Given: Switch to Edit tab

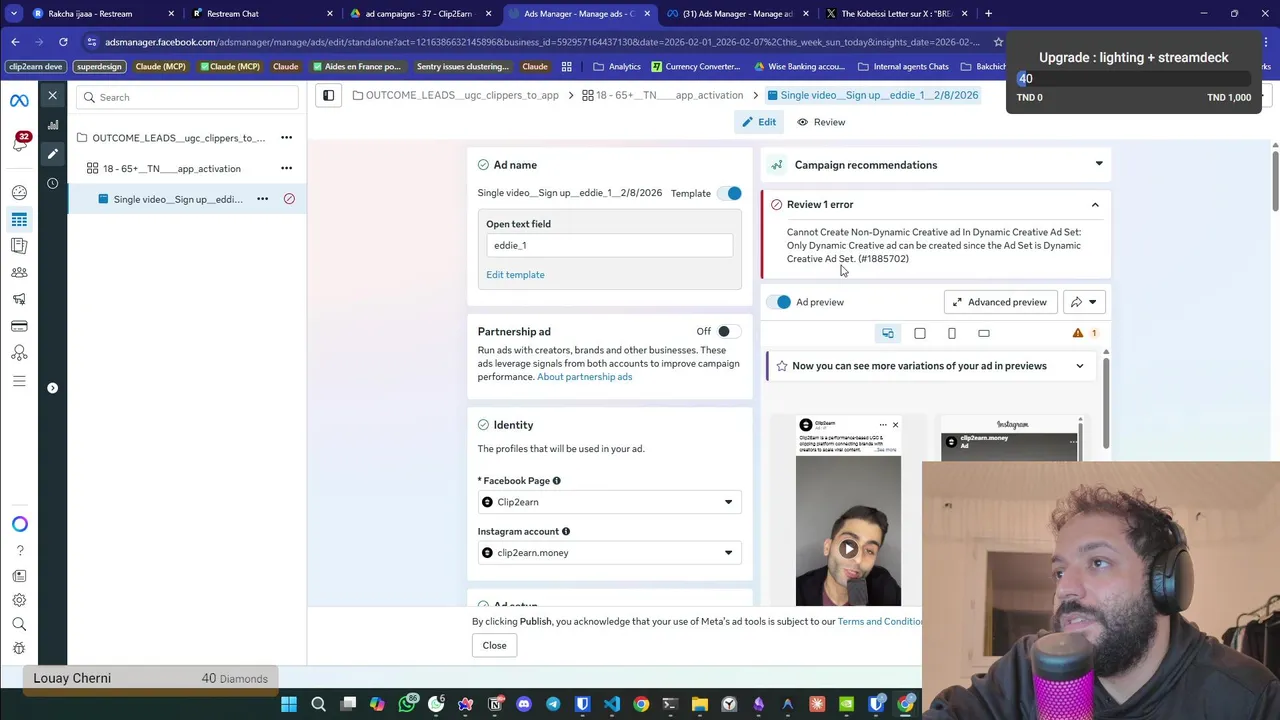Looking at the screenshot, I should 758,122.
